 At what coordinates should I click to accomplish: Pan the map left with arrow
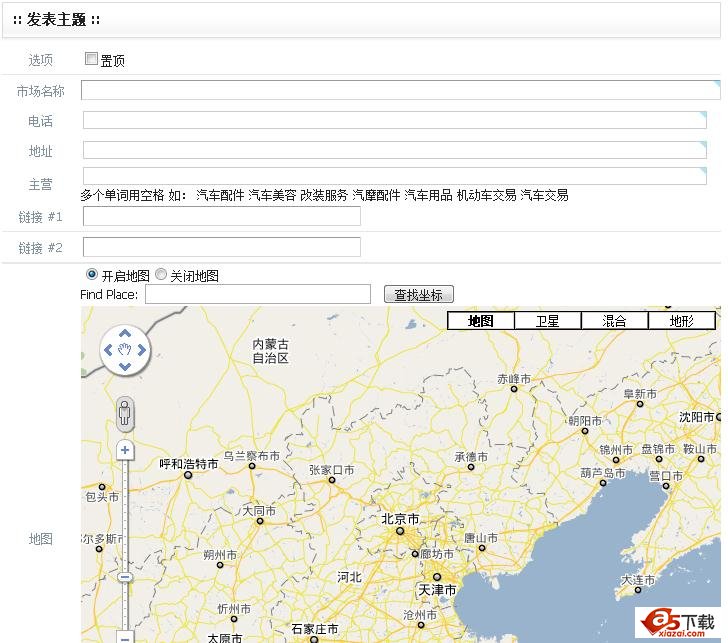point(108,350)
